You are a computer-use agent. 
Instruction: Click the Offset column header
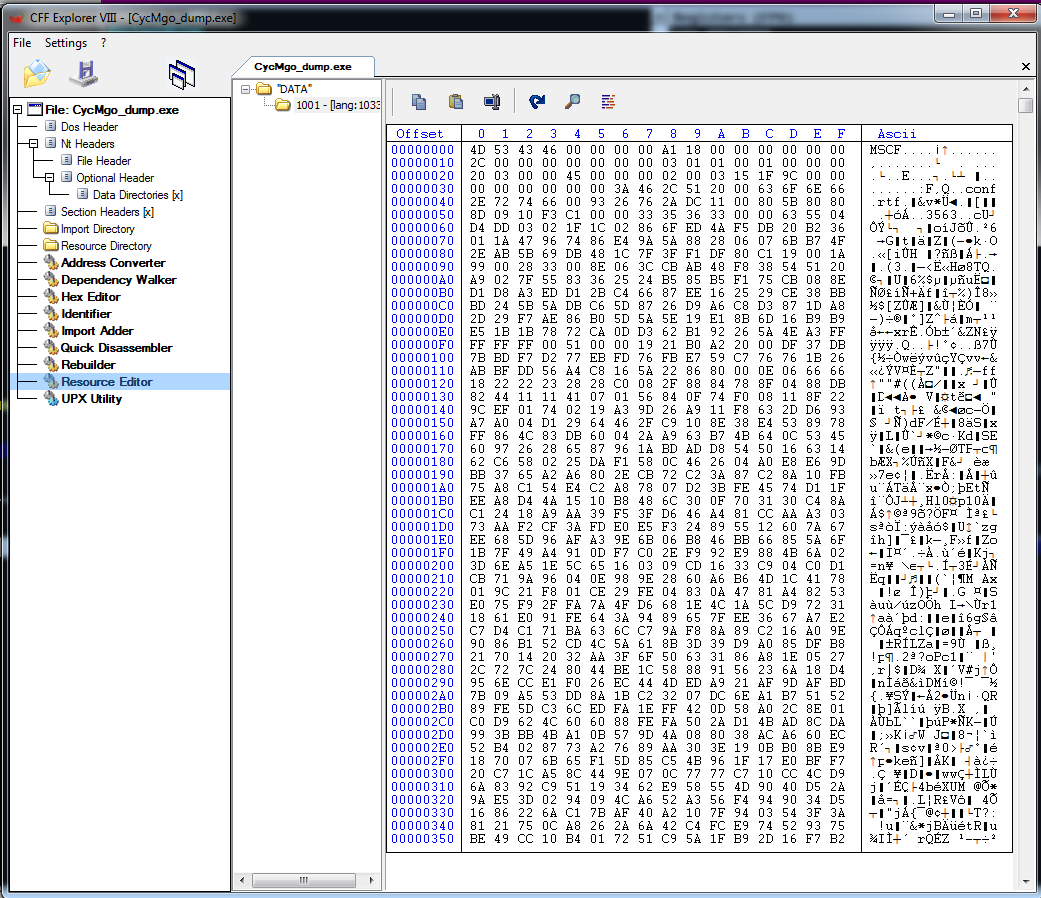419,133
